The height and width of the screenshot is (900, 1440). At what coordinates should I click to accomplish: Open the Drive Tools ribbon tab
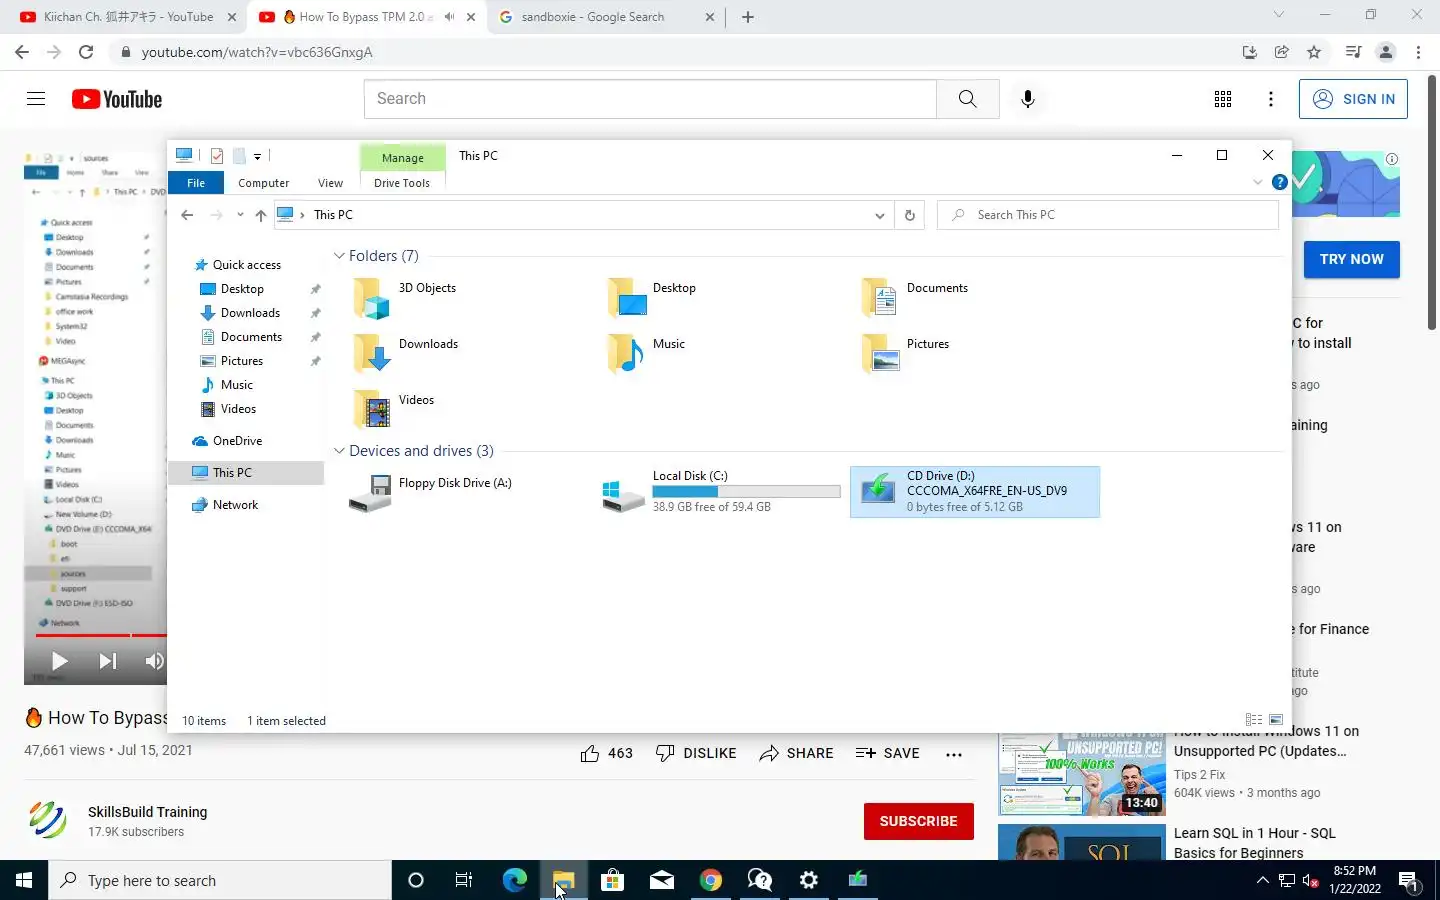point(402,183)
